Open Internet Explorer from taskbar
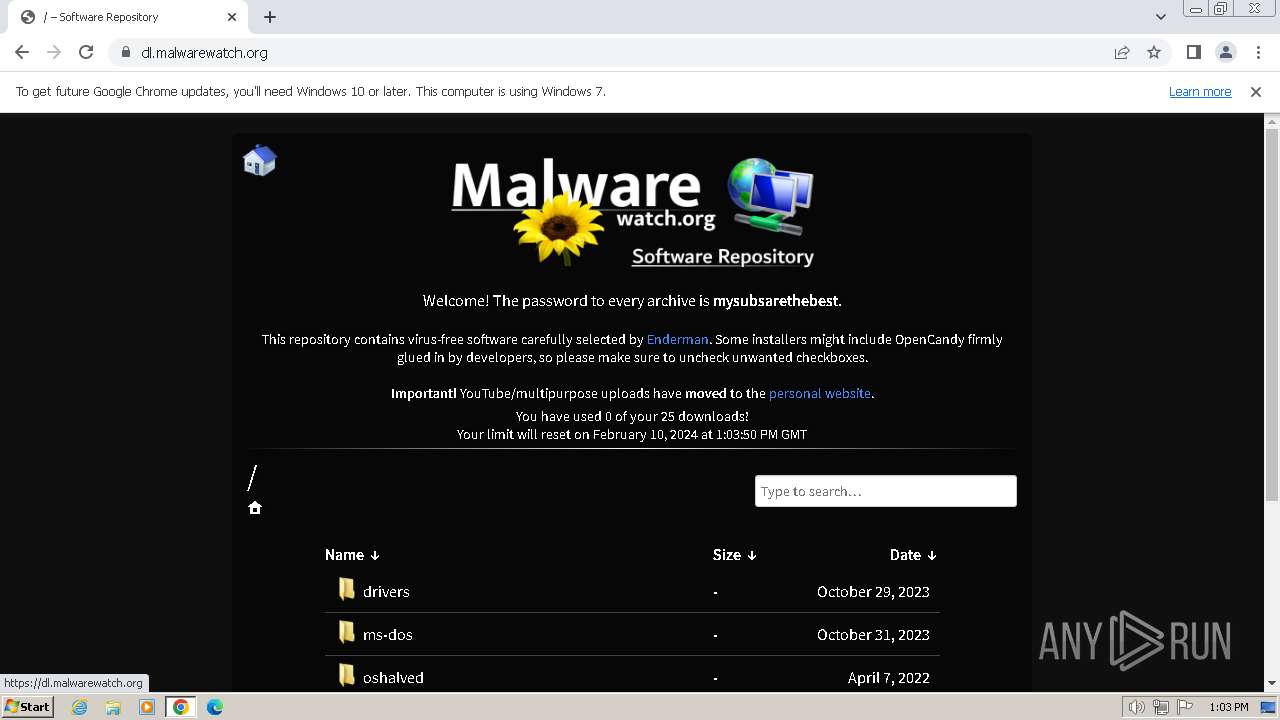Screen dimensions: 1280x720 pos(79,707)
